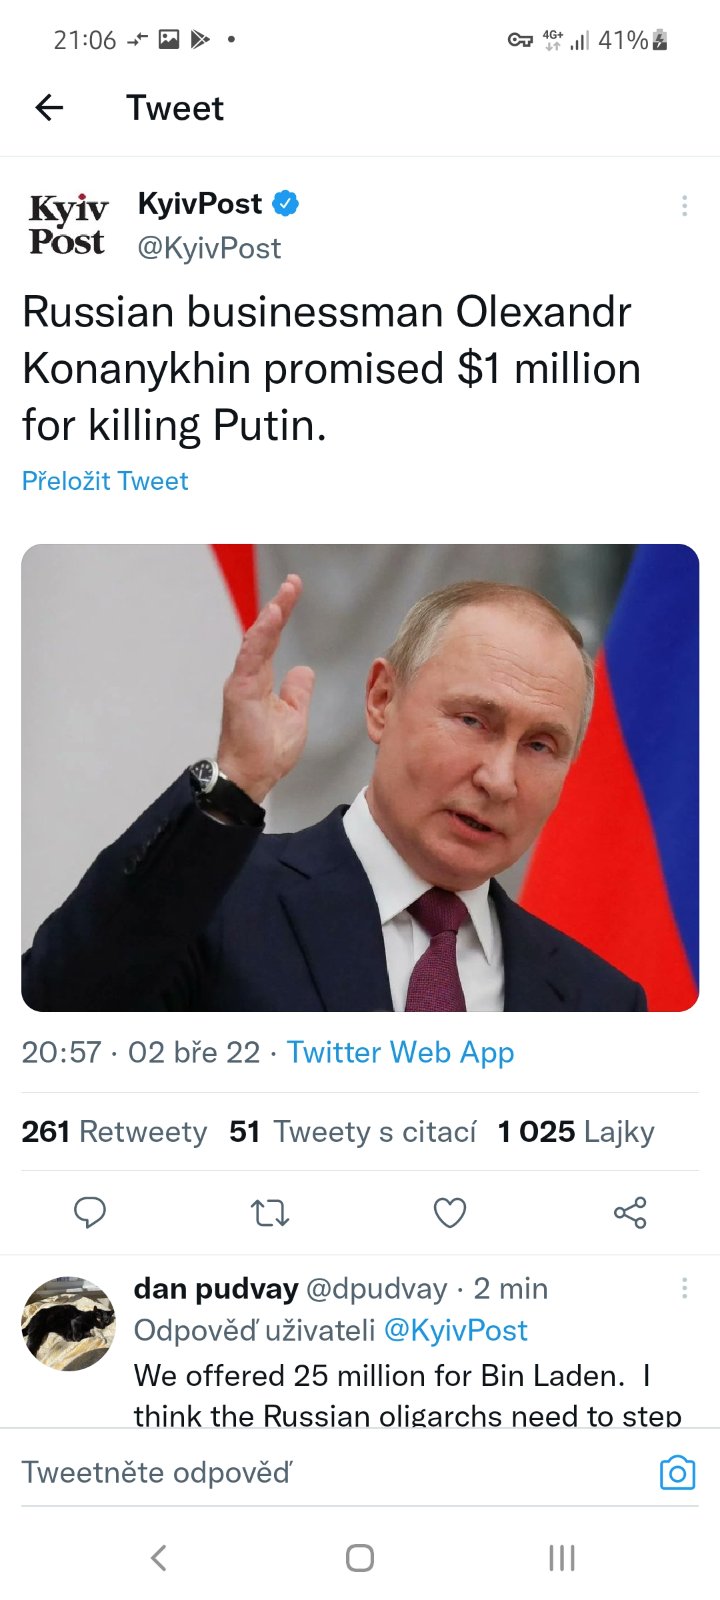720x1600 pixels.
Task: View the 261 Retweety list
Action: [x=114, y=1132]
